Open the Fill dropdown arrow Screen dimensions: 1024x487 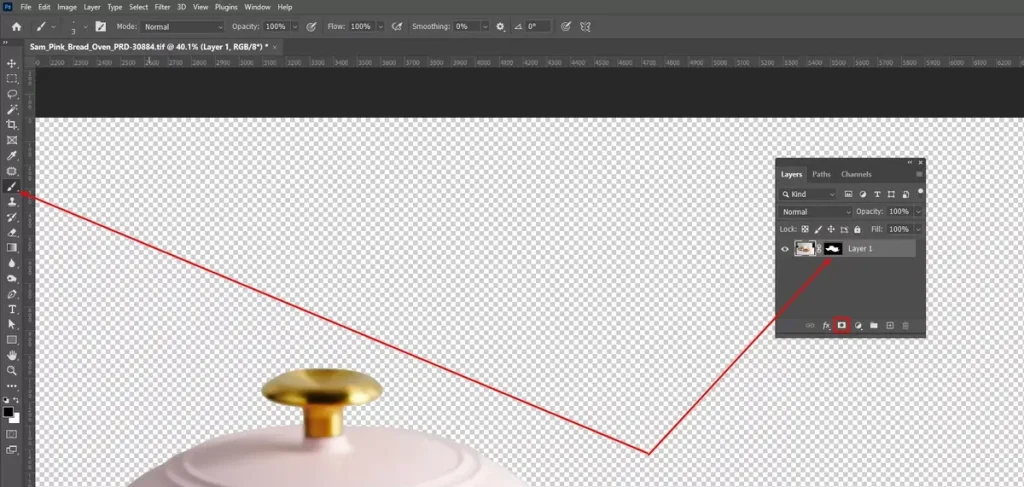[x=918, y=229]
